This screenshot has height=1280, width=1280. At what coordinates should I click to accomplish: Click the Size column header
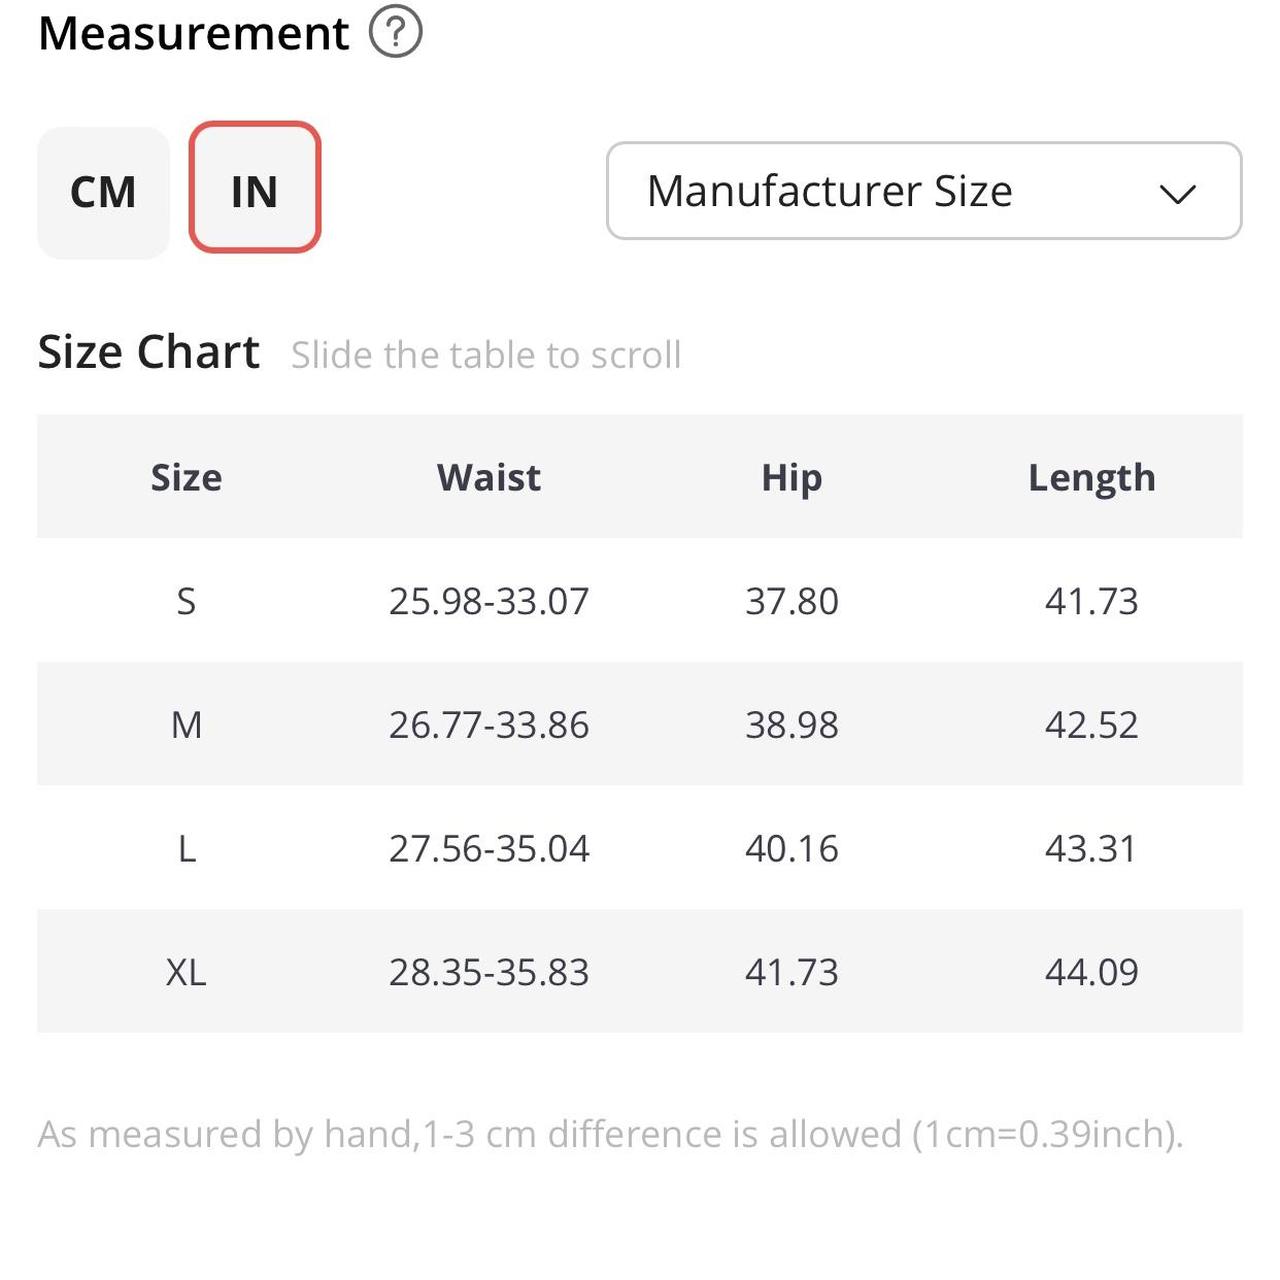tap(186, 477)
